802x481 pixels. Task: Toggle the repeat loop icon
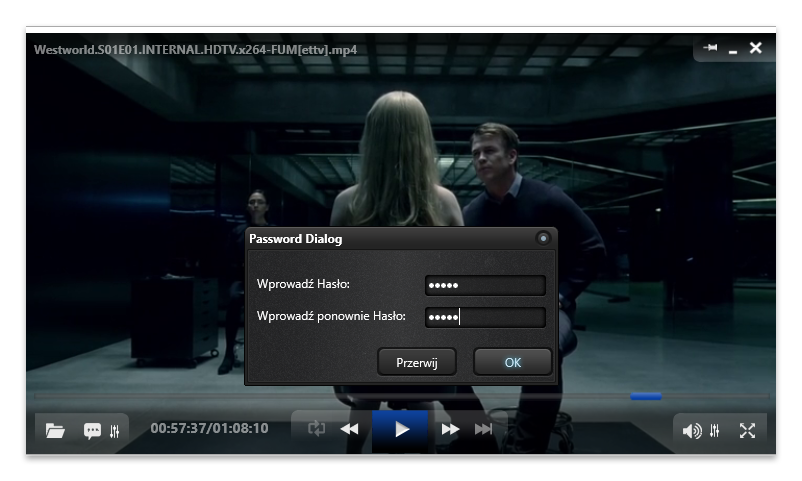(x=317, y=429)
